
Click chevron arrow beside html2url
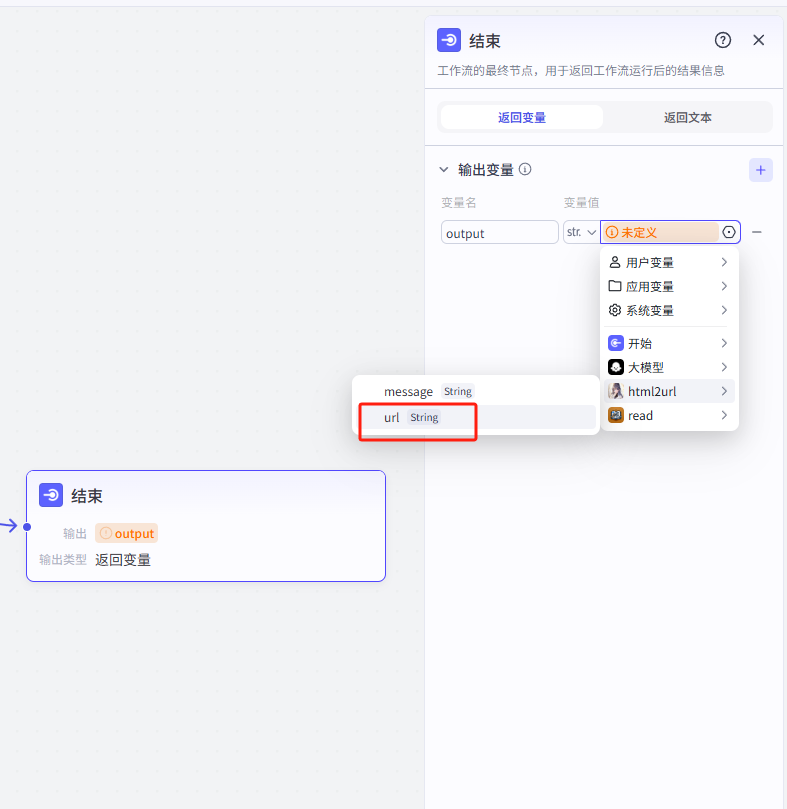tap(724, 391)
